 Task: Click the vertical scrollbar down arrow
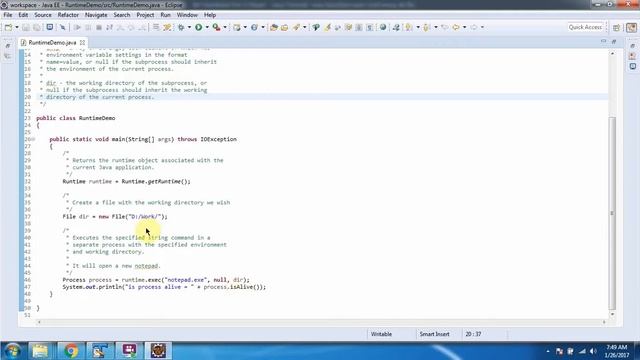[x=612, y=314]
